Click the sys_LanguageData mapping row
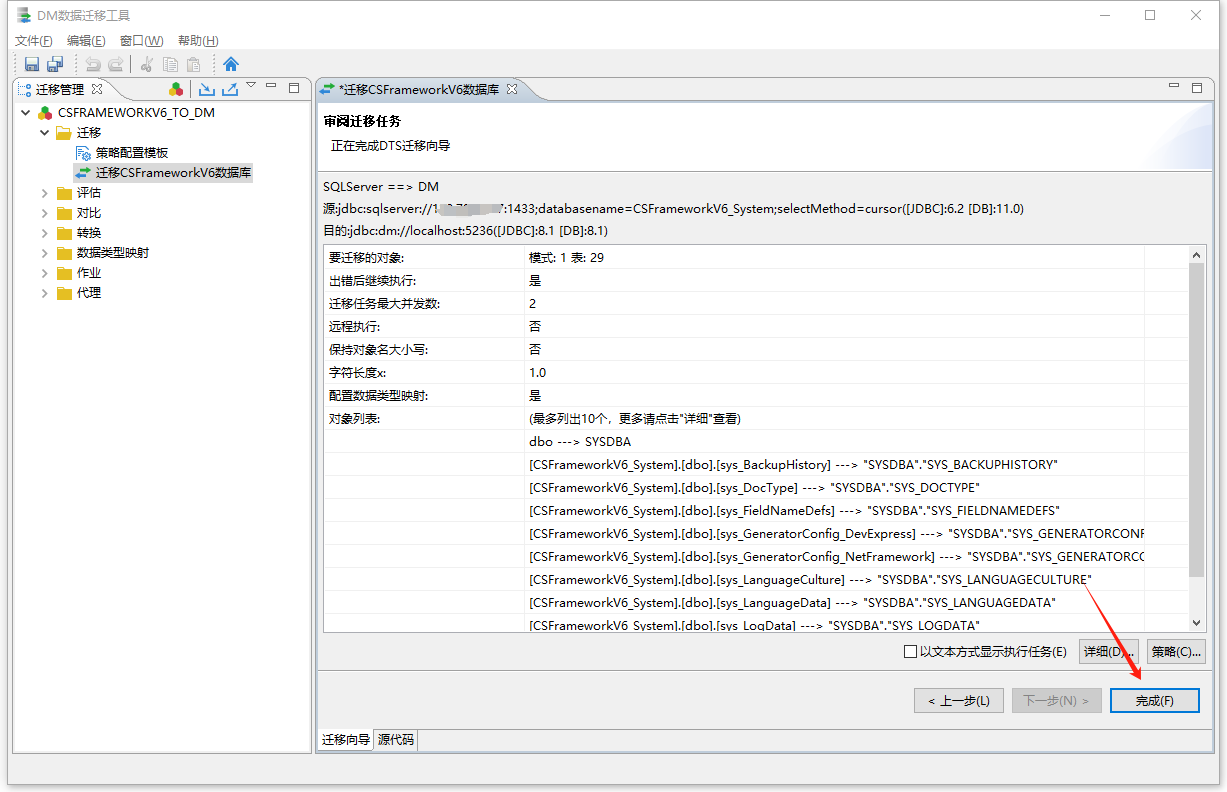Screen dimensions: 1227x792 pyautogui.click(x=755, y=603)
